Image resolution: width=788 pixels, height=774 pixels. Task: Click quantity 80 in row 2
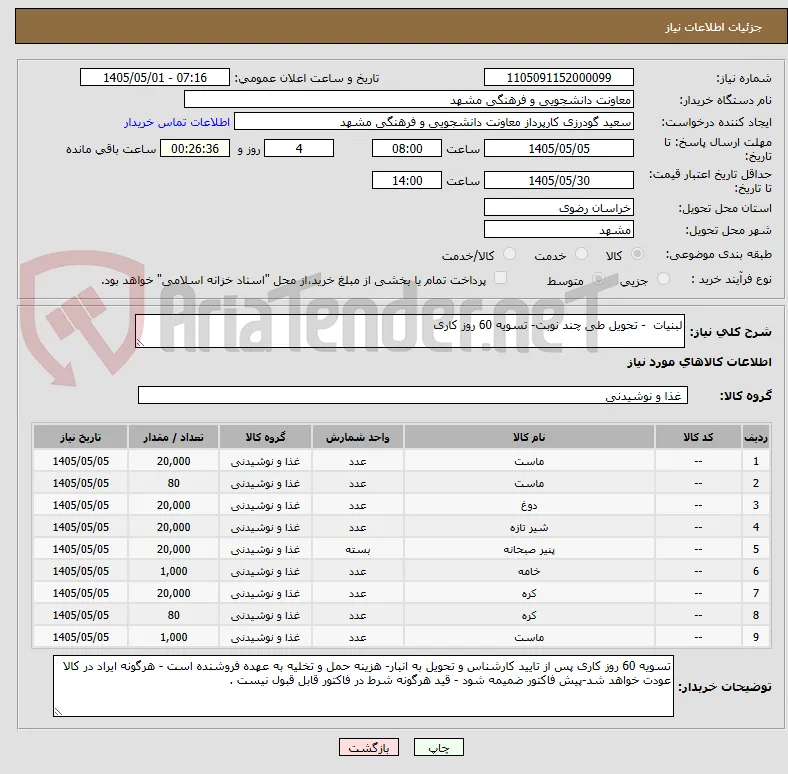point(173,483)
